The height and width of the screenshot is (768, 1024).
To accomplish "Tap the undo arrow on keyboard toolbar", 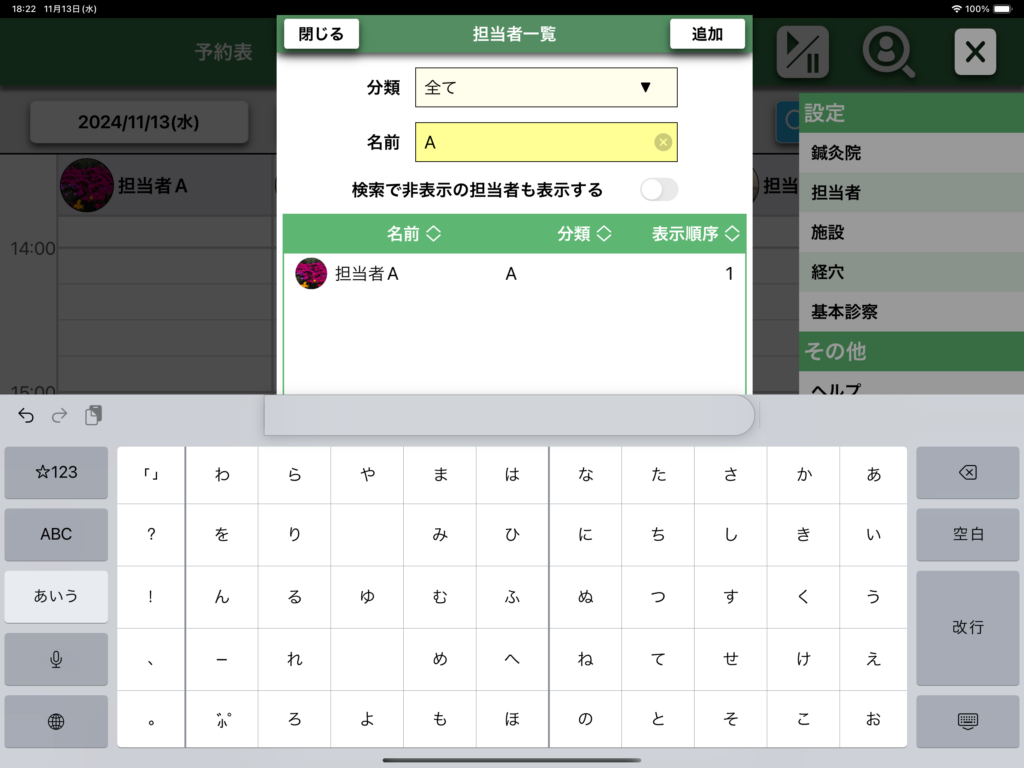I will pyautogui.click(x=26, y=415).
